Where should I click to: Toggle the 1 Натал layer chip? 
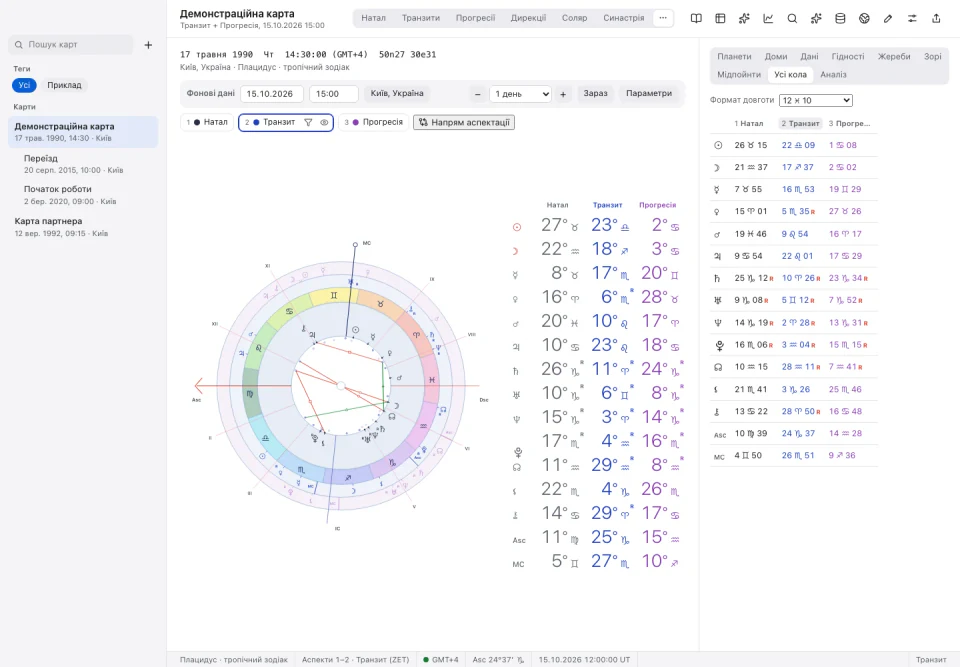207,122
